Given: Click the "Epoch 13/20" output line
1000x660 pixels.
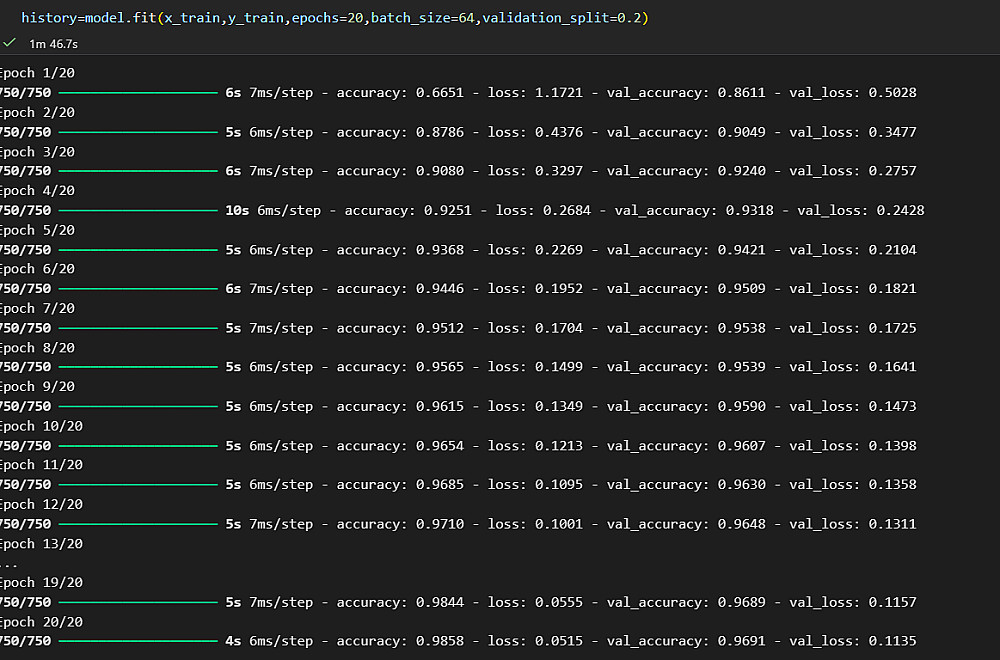Looking at the screenshot, I should coord(41,544).
